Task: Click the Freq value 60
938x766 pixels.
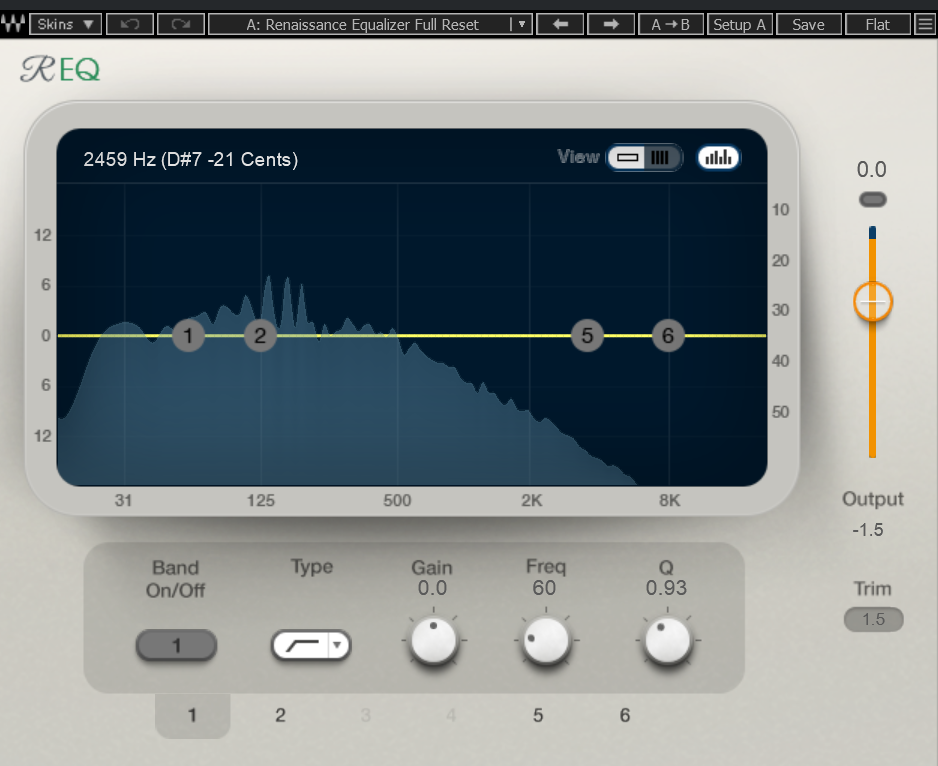Action: (x=544, y=588)
